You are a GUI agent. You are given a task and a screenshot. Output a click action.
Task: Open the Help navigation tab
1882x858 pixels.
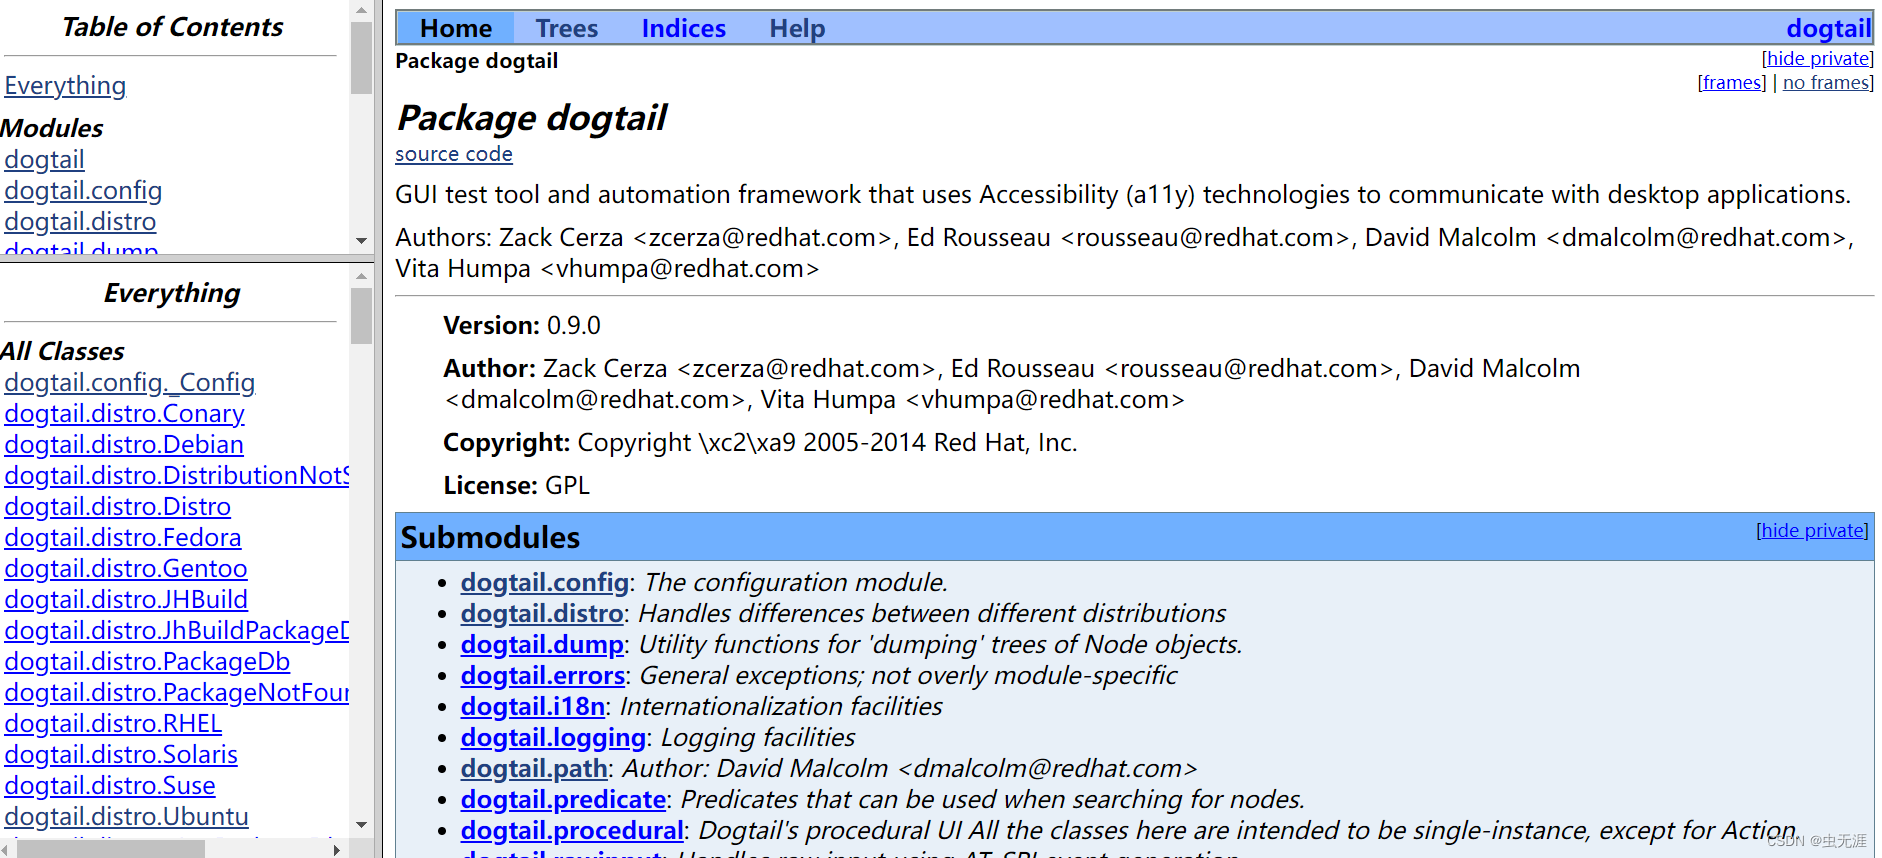(797, 28)
